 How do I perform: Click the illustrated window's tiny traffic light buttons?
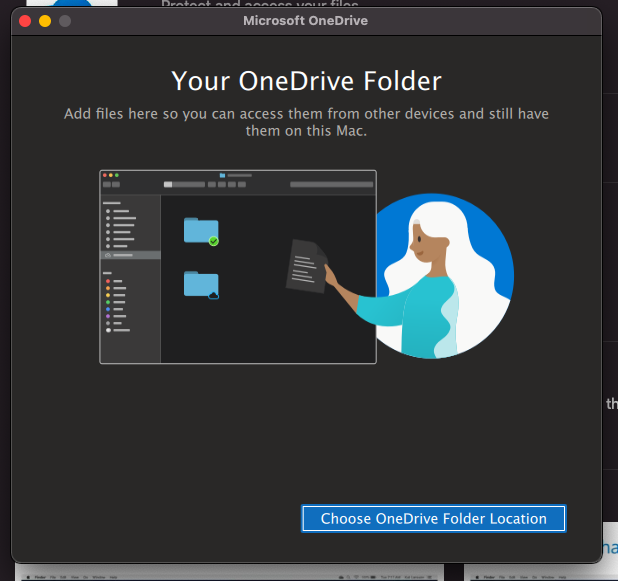[109, 175]
